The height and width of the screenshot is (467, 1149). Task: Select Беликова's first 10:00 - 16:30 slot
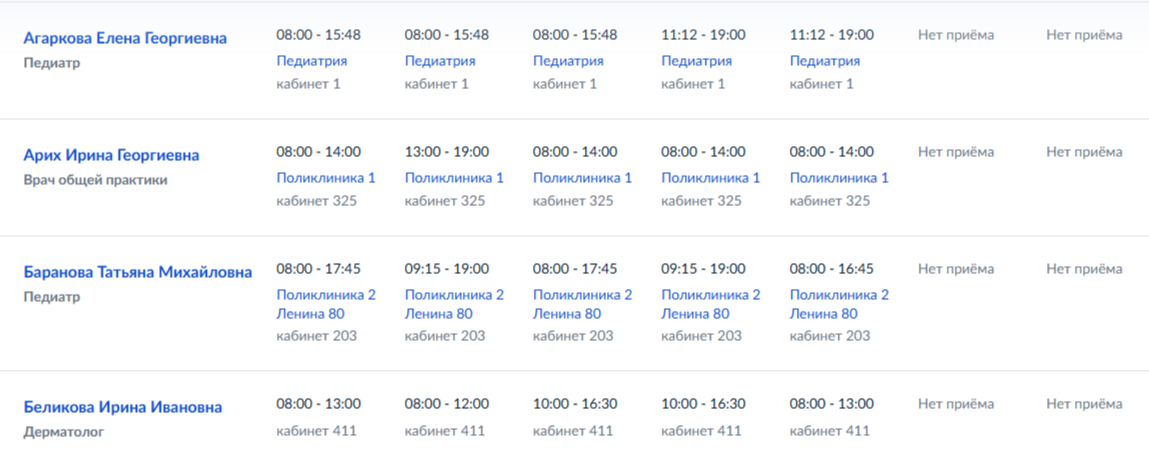[x=574, y=404]
